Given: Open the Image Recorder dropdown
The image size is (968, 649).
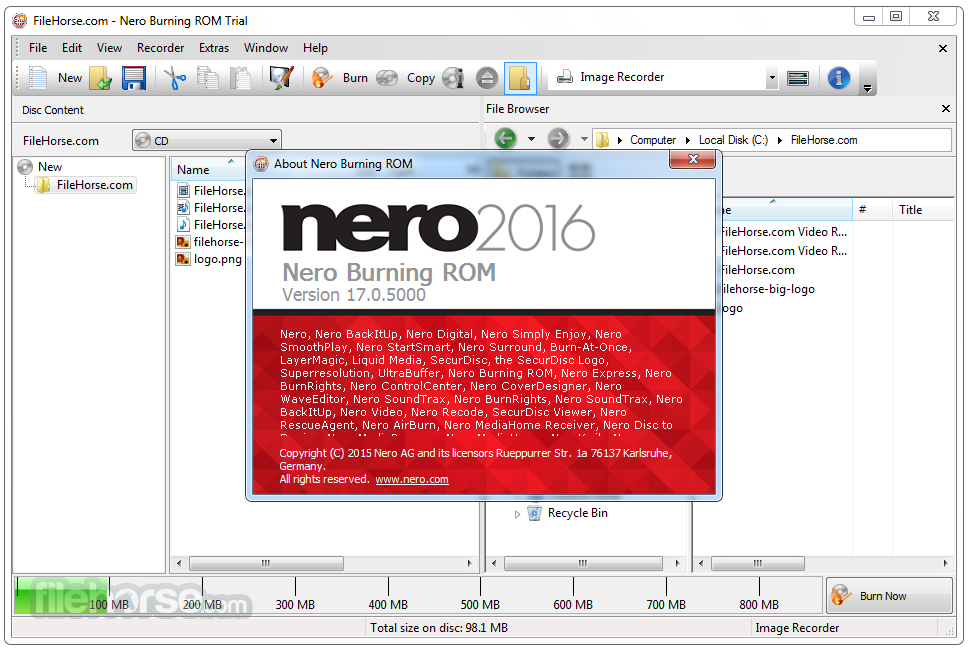Looking at the screenshot, I should tap(772, 78).
